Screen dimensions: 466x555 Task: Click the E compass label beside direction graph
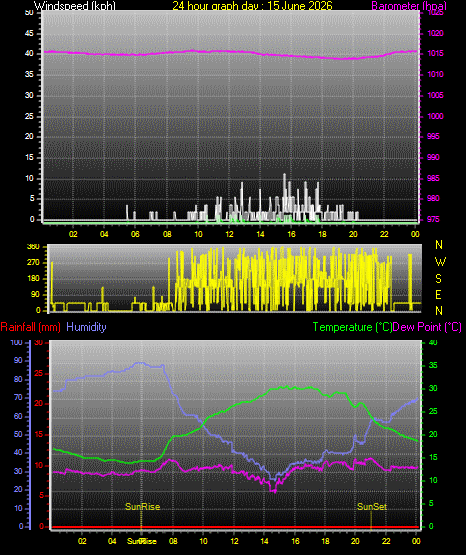click(x=438, y=294)
